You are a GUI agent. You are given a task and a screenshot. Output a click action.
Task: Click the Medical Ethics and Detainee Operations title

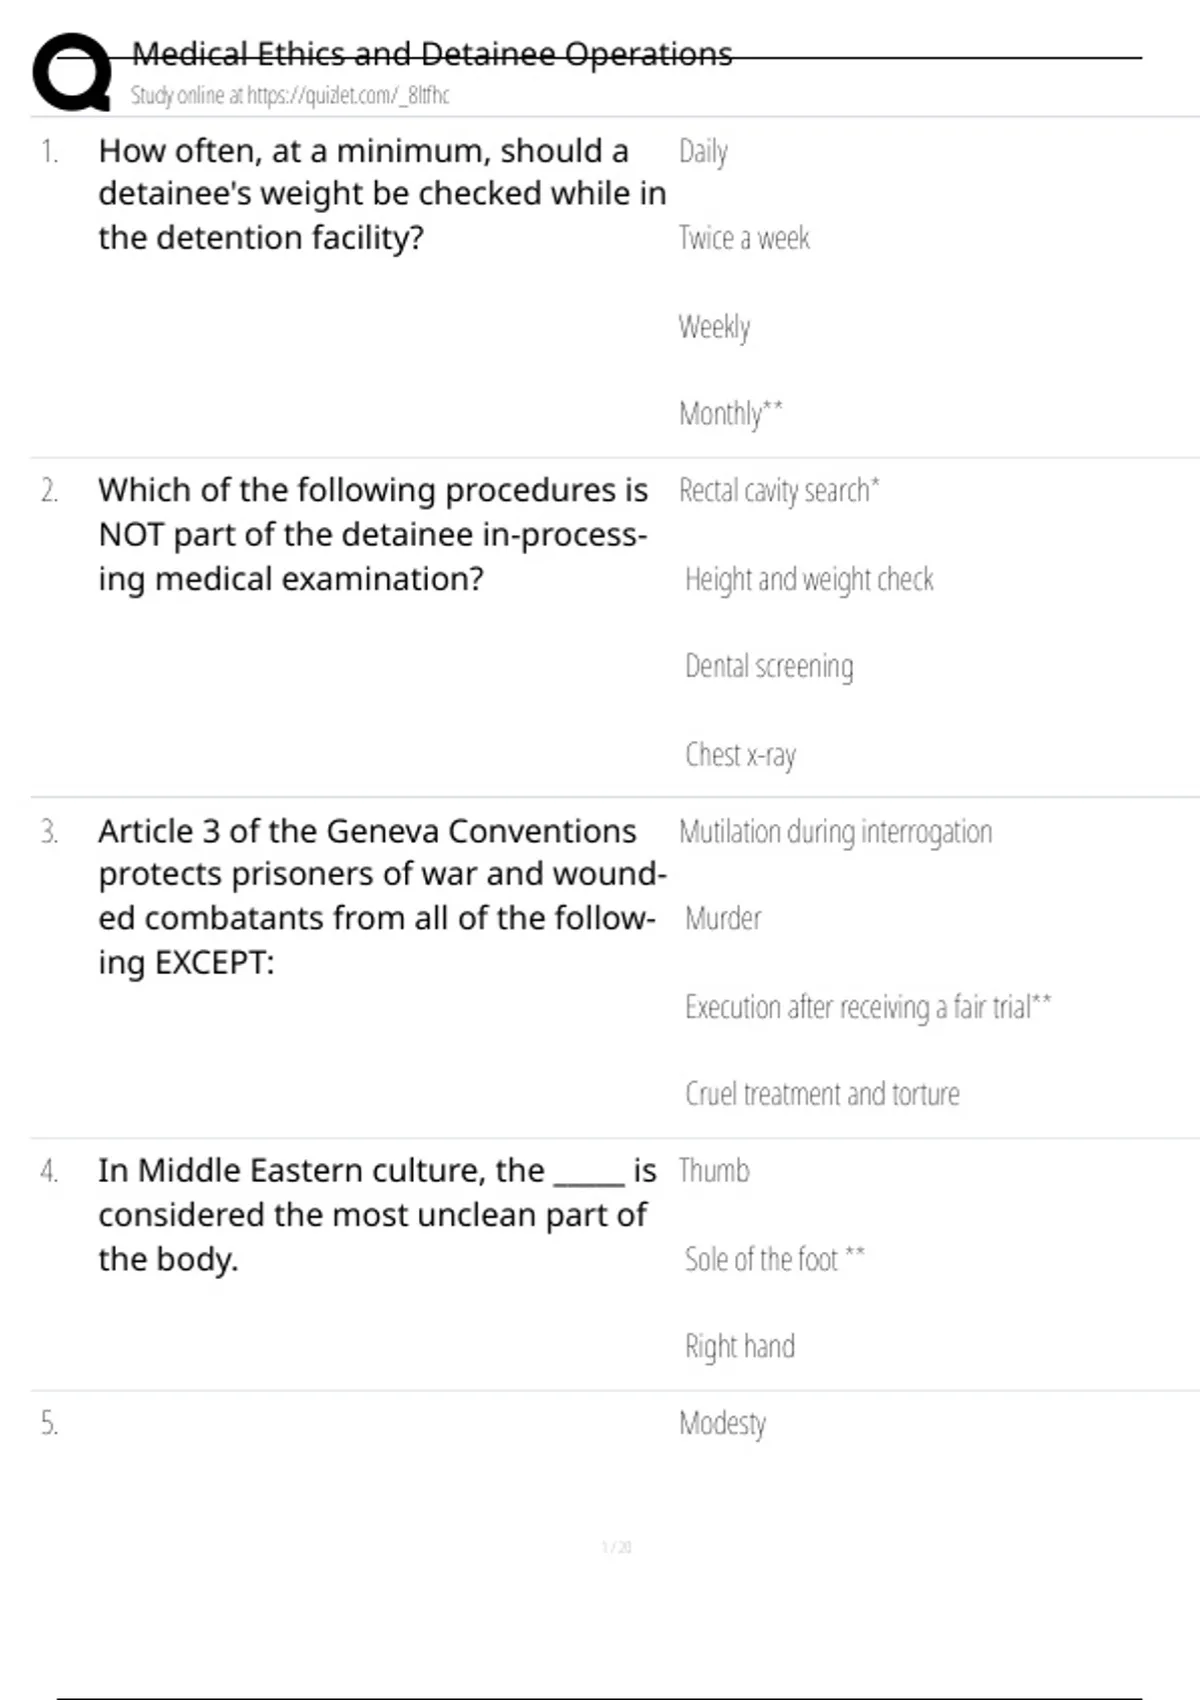pos(432,54)
